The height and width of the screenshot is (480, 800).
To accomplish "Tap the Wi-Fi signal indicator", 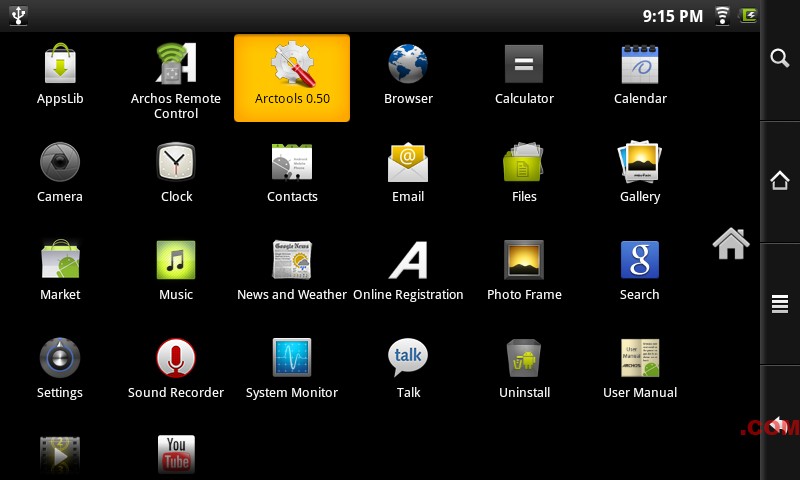I will (x=722, y=15).
